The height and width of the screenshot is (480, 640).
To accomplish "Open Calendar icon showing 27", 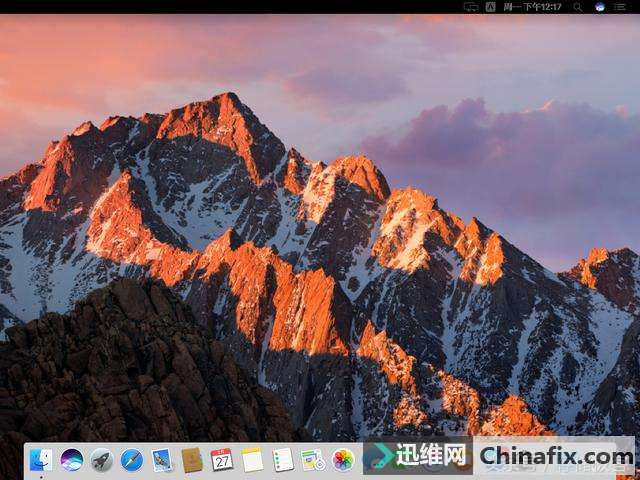I will [x=222, y=460].
